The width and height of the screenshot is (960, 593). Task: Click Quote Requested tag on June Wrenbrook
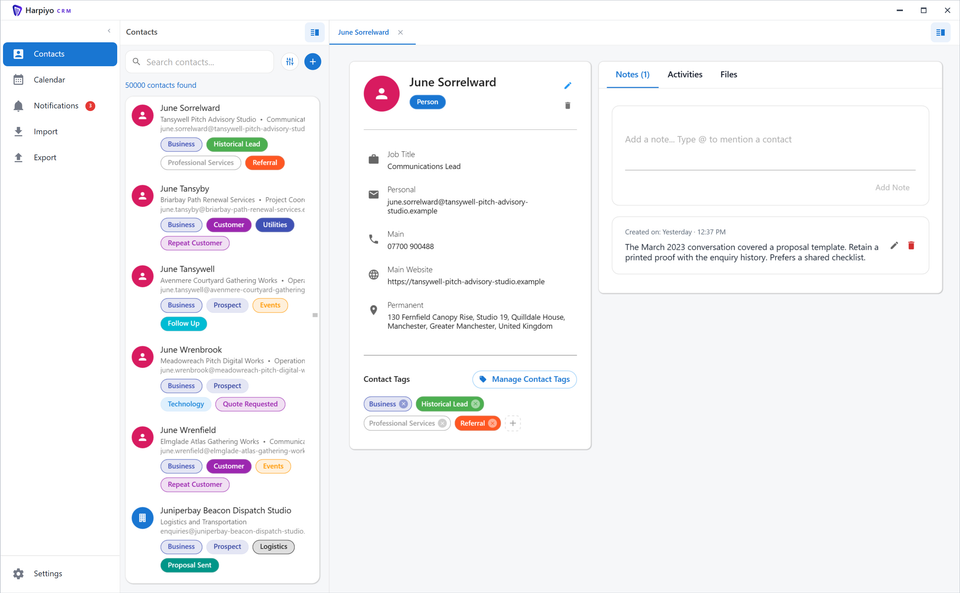[250, 404]
